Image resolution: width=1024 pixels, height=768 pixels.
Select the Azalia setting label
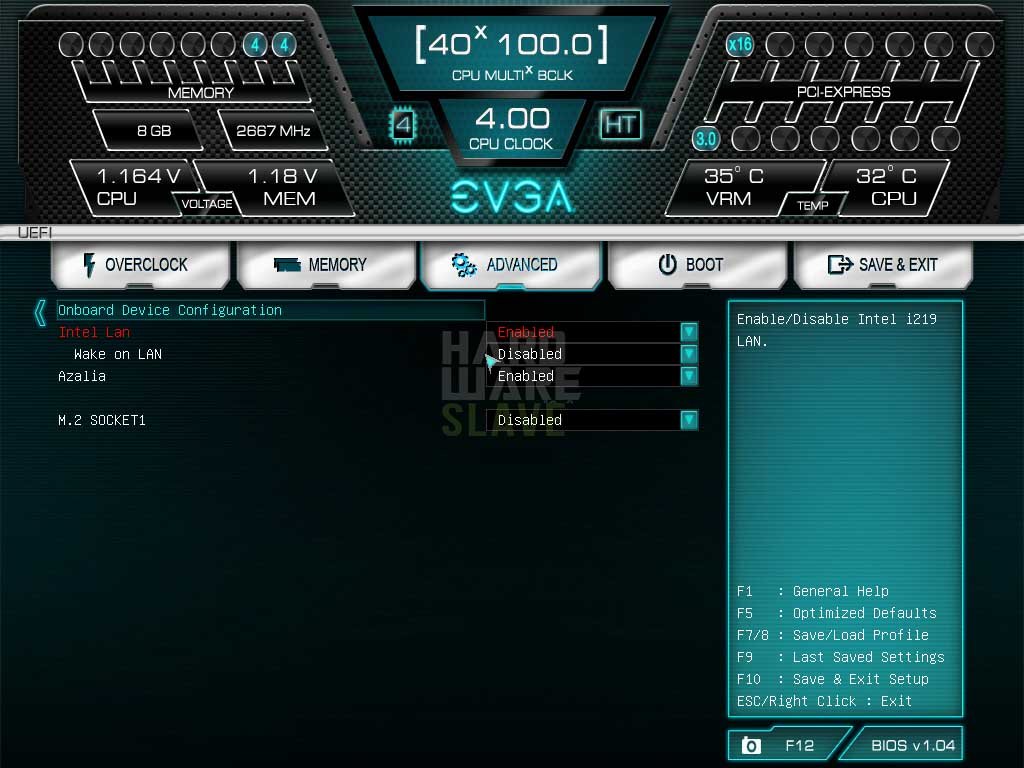[82, 376]
